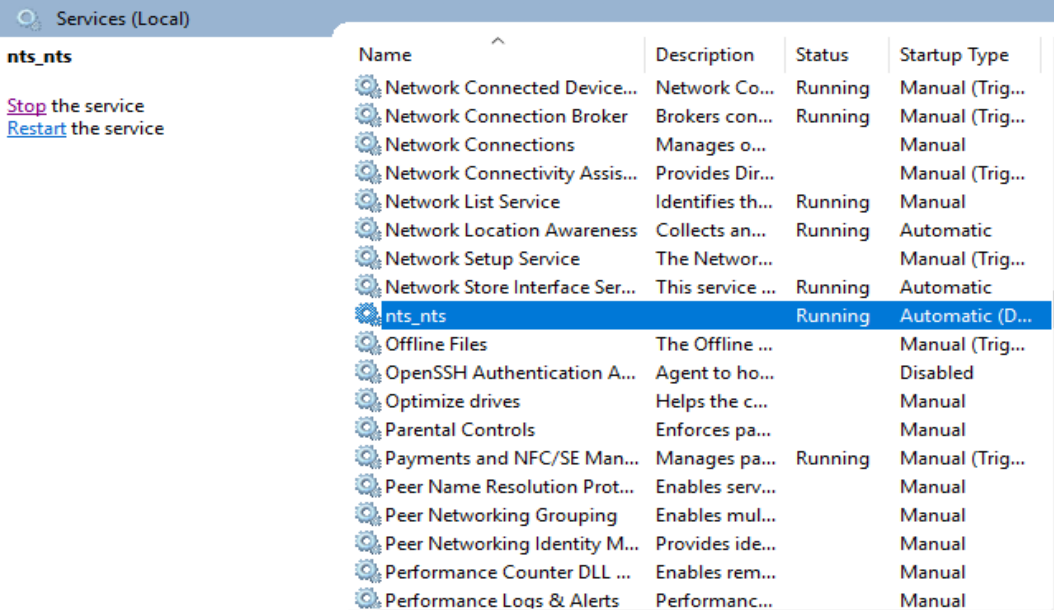Image resolution: width=1054 pixels, height=610 pixels.
Task: Select the Network Connection Broker service
Action: [506, 116]
